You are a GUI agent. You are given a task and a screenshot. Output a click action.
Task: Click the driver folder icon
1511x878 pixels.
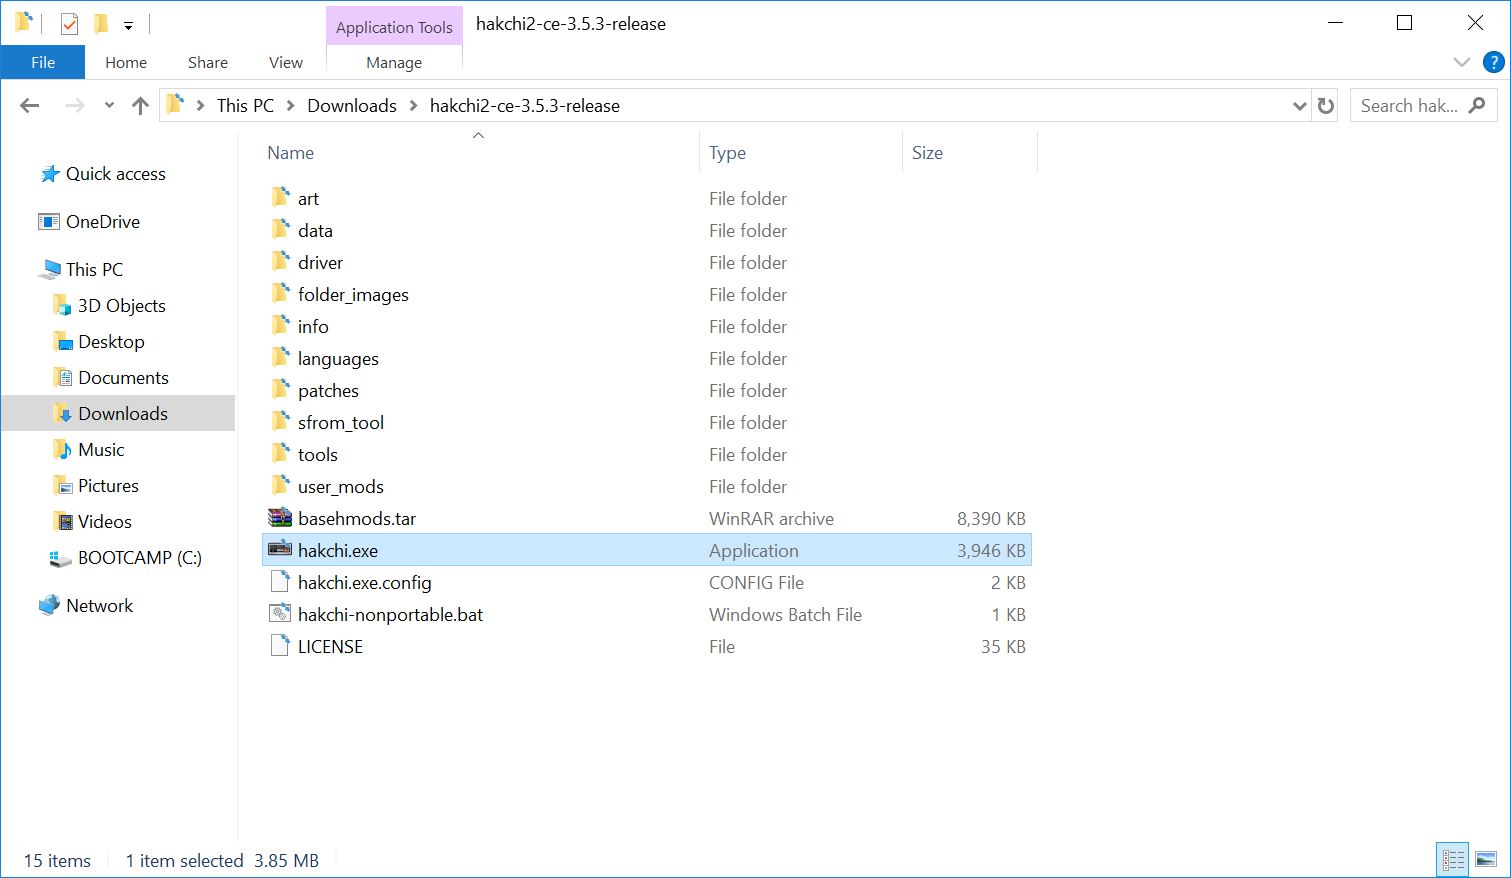pos(281,262)
